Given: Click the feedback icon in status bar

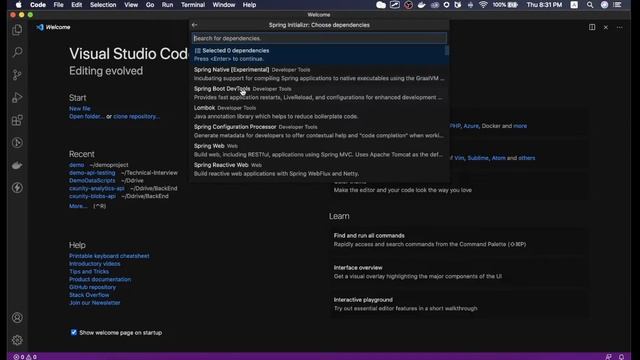Looking at the screenshot, I should [x=609, y=357].
